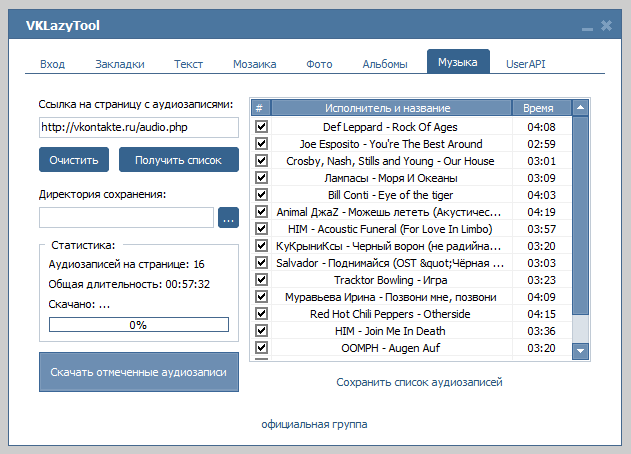
Task: Toggle the Tracktor Bowling - Игра checkbox
Action: tap(262, 280)
